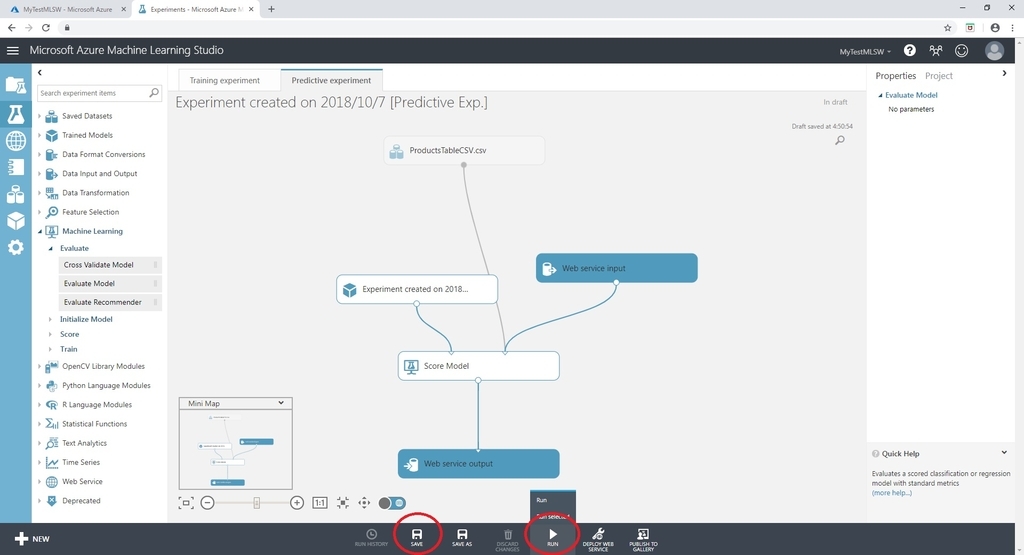
Task: Collapse the Quick Help section
Action: (x=1004, y=452)
